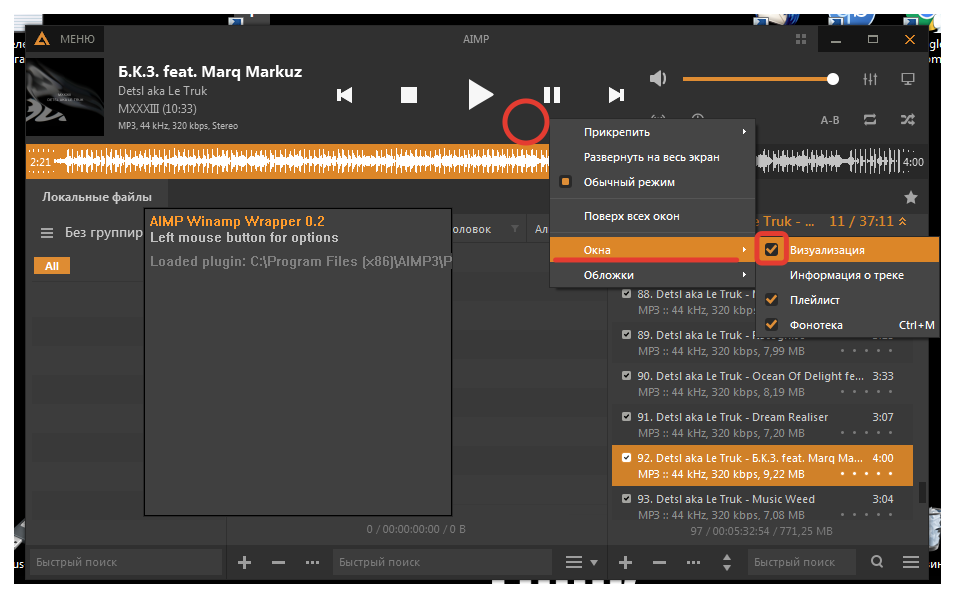The image size is (954, 605).
Task: Open playlist sorting arrows menu
Action: coord(727,562)
